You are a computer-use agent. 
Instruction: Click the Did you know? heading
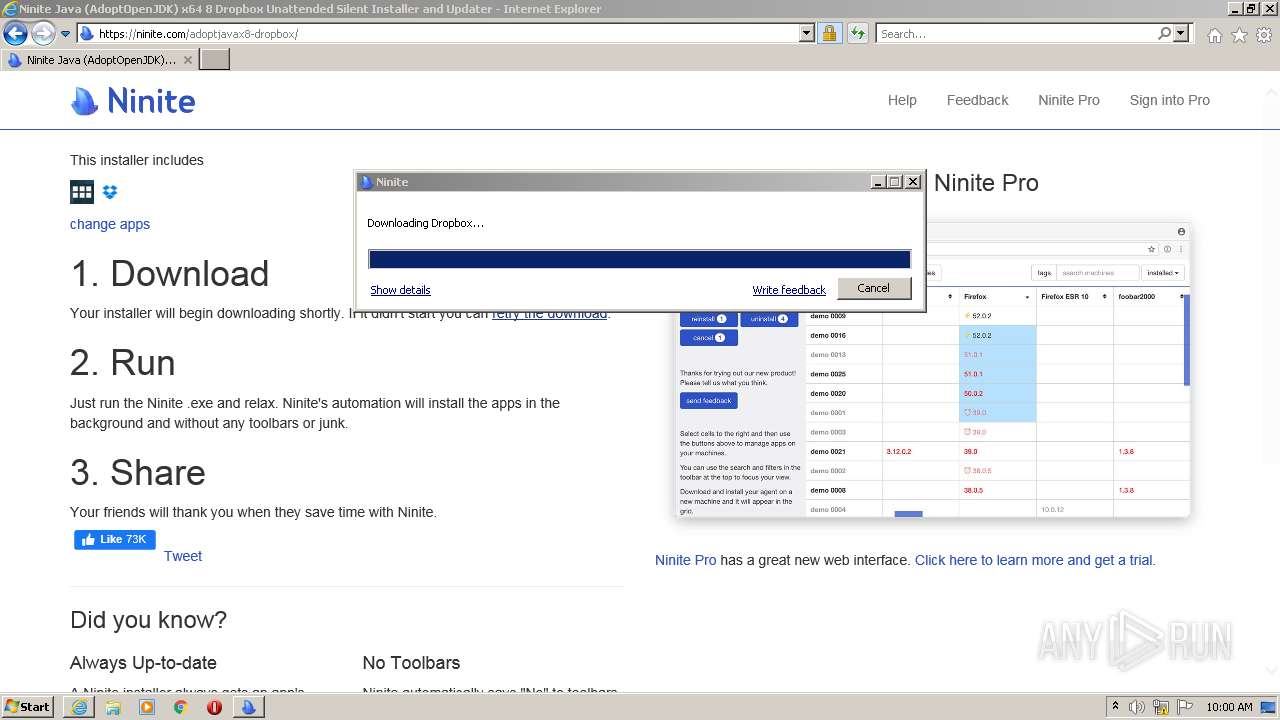click(x=148, y=620)
